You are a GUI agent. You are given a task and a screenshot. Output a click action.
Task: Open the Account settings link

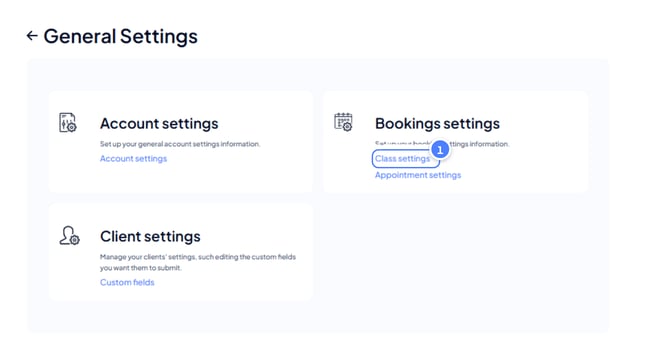[x=133, y=159]
